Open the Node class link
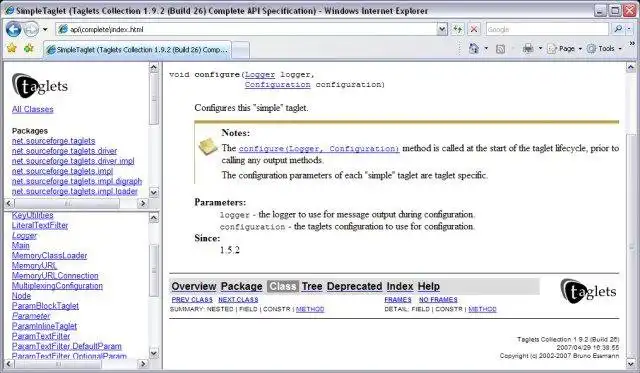Image resolution: width=640 pixels, height=373 pixels. pos(21,296)
